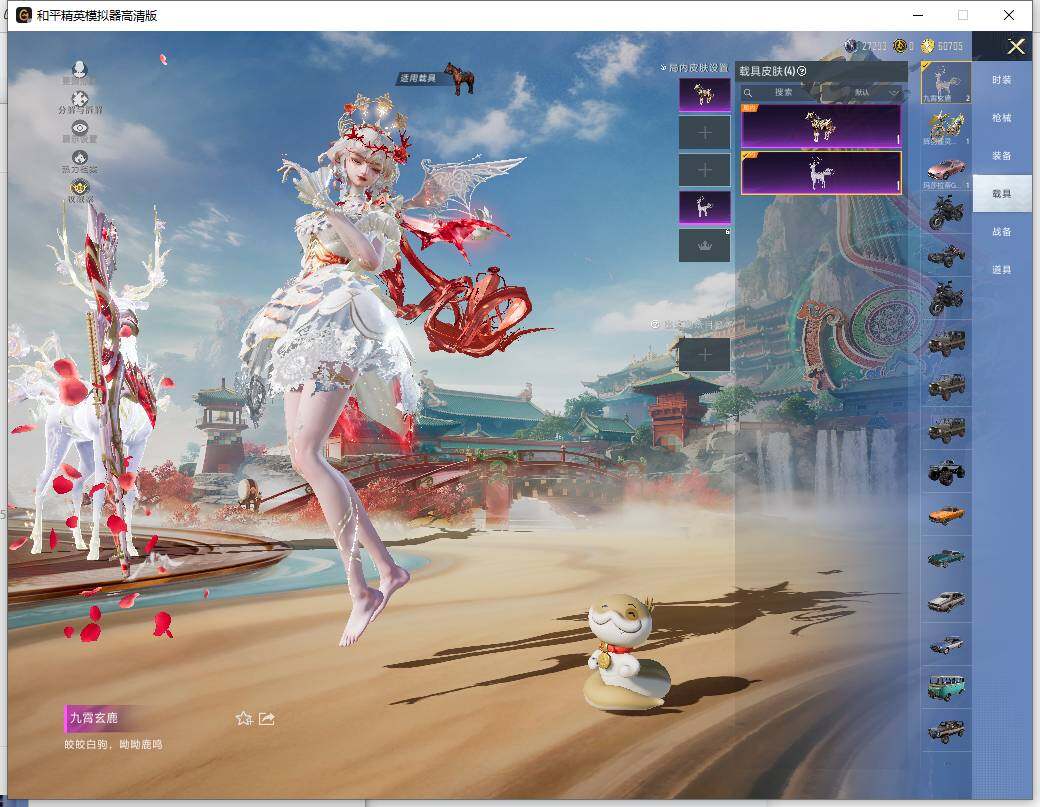
Task: Select the golden deer skin in skin list
Action: pyautogui.click(x=821, y=126)
